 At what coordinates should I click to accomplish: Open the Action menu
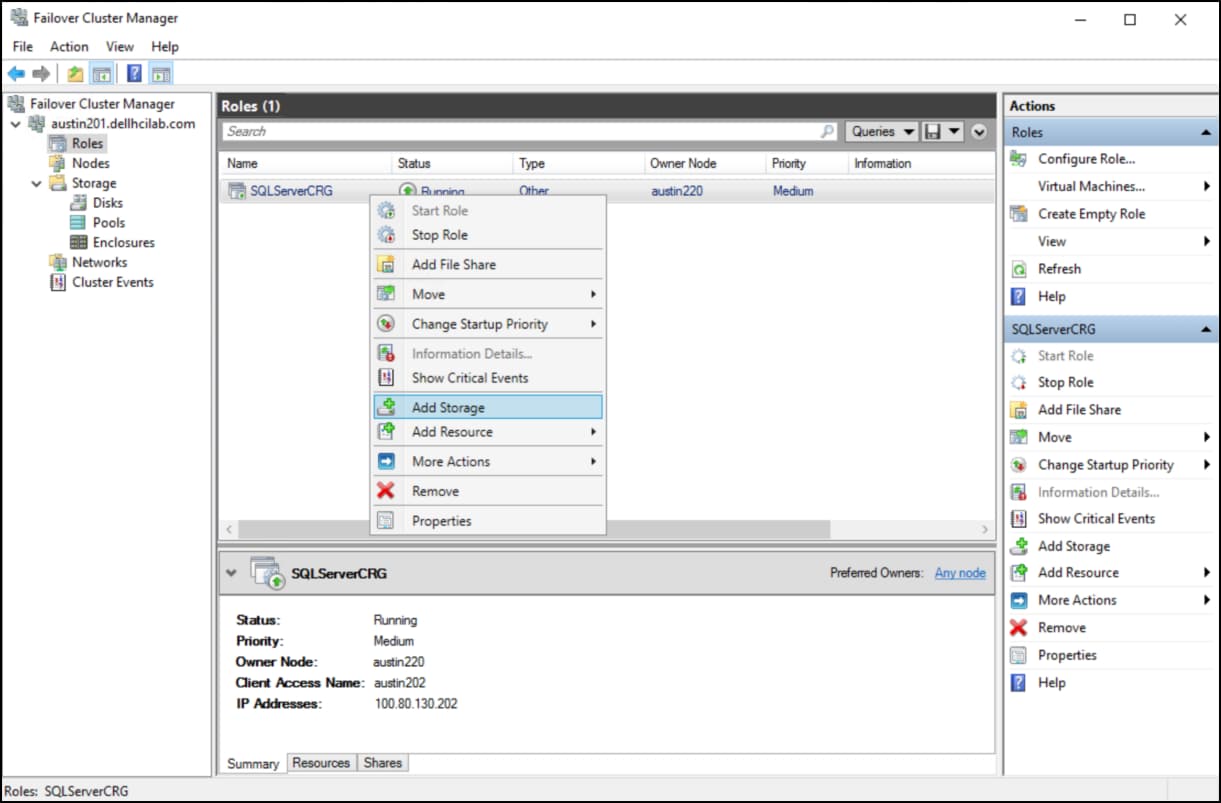69,46
